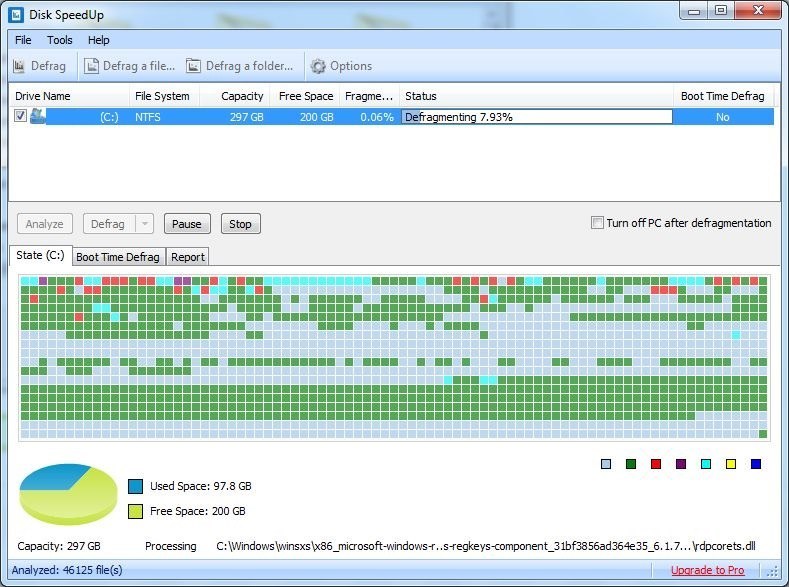The image size is (789, 587).
Task: Click the Defrag toolbar icon
Action: pyautogui.click(x=19, y=66)
